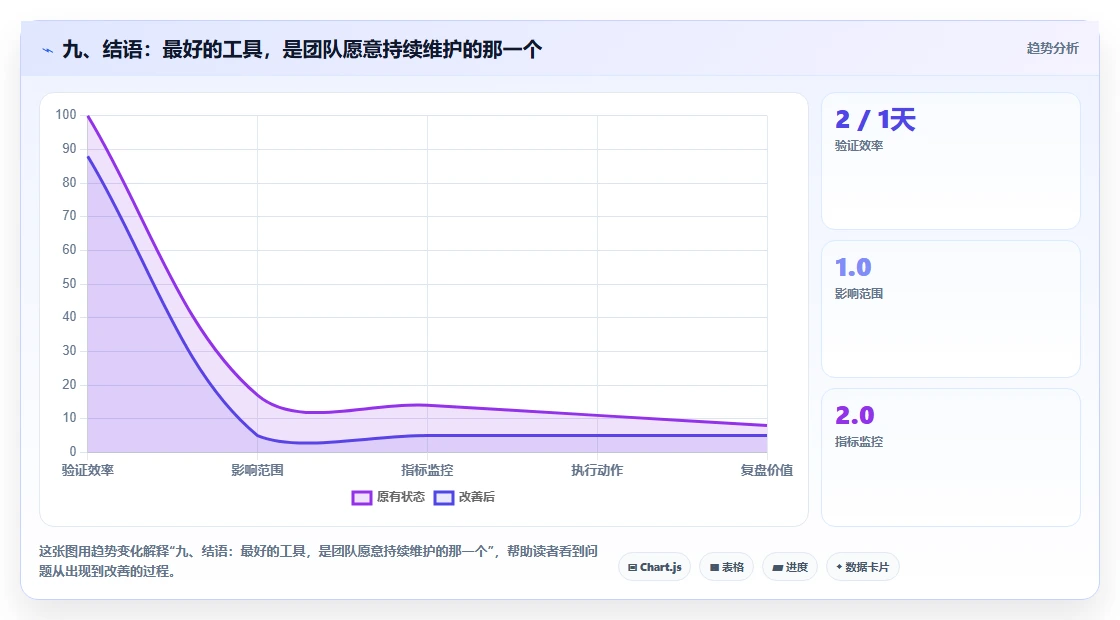Click the Chart.js tag icon

pyautogui.click(x=632, y=568)
